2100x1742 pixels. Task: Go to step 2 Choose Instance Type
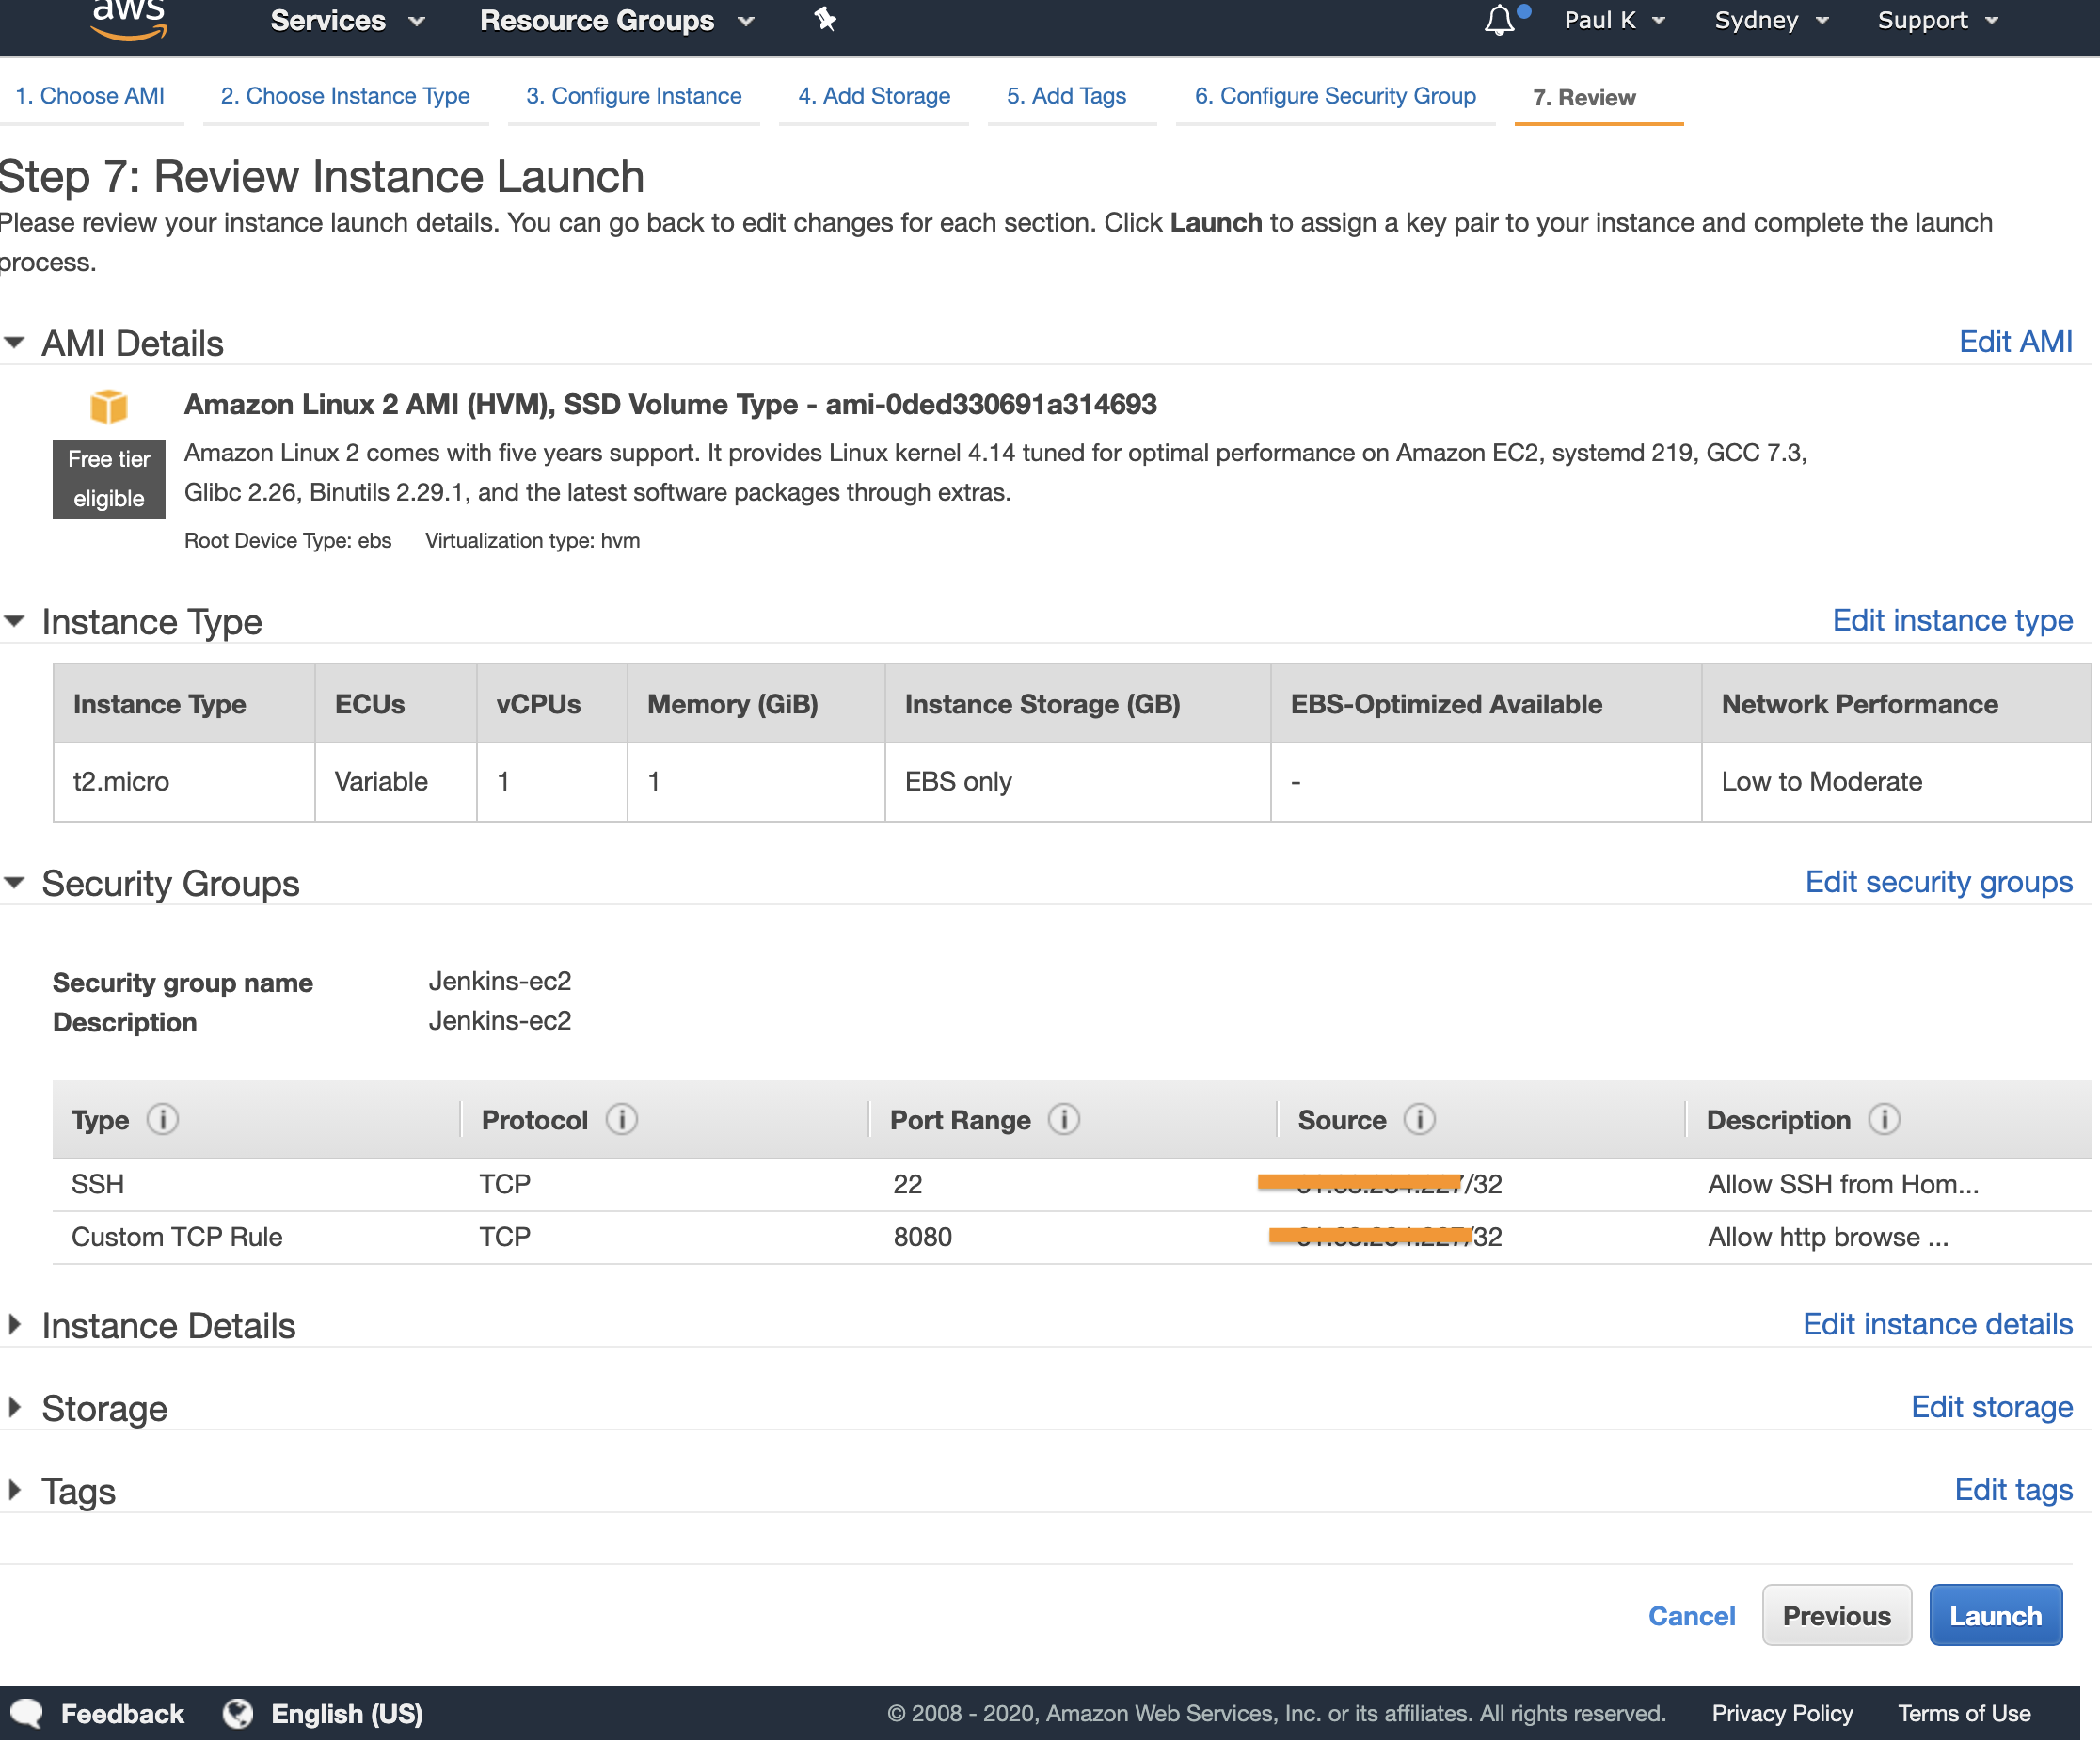[345, 96]
